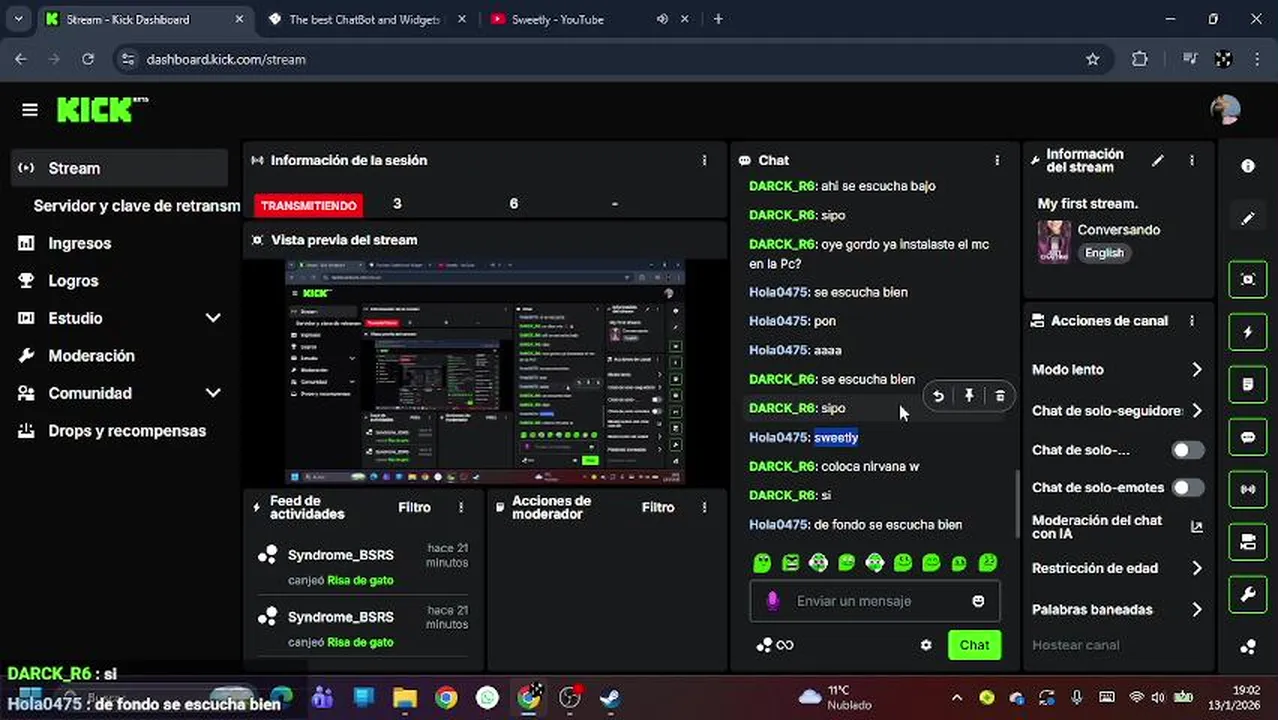The width and height of the screenshot is (1278, 720).
Task: Click the points icon at the bottom of the right sidebar
Action: pyautogui.click(x=1248, y=647)
